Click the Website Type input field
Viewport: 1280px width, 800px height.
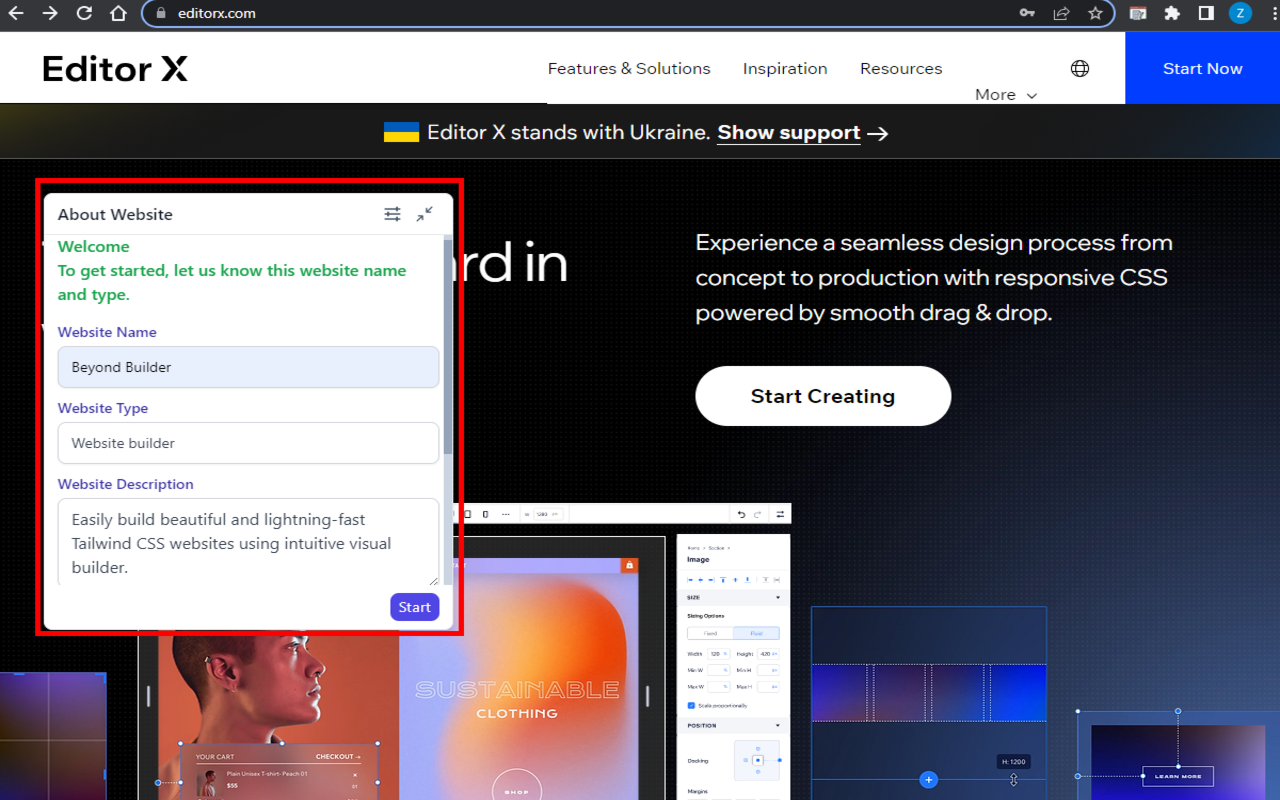248,443
